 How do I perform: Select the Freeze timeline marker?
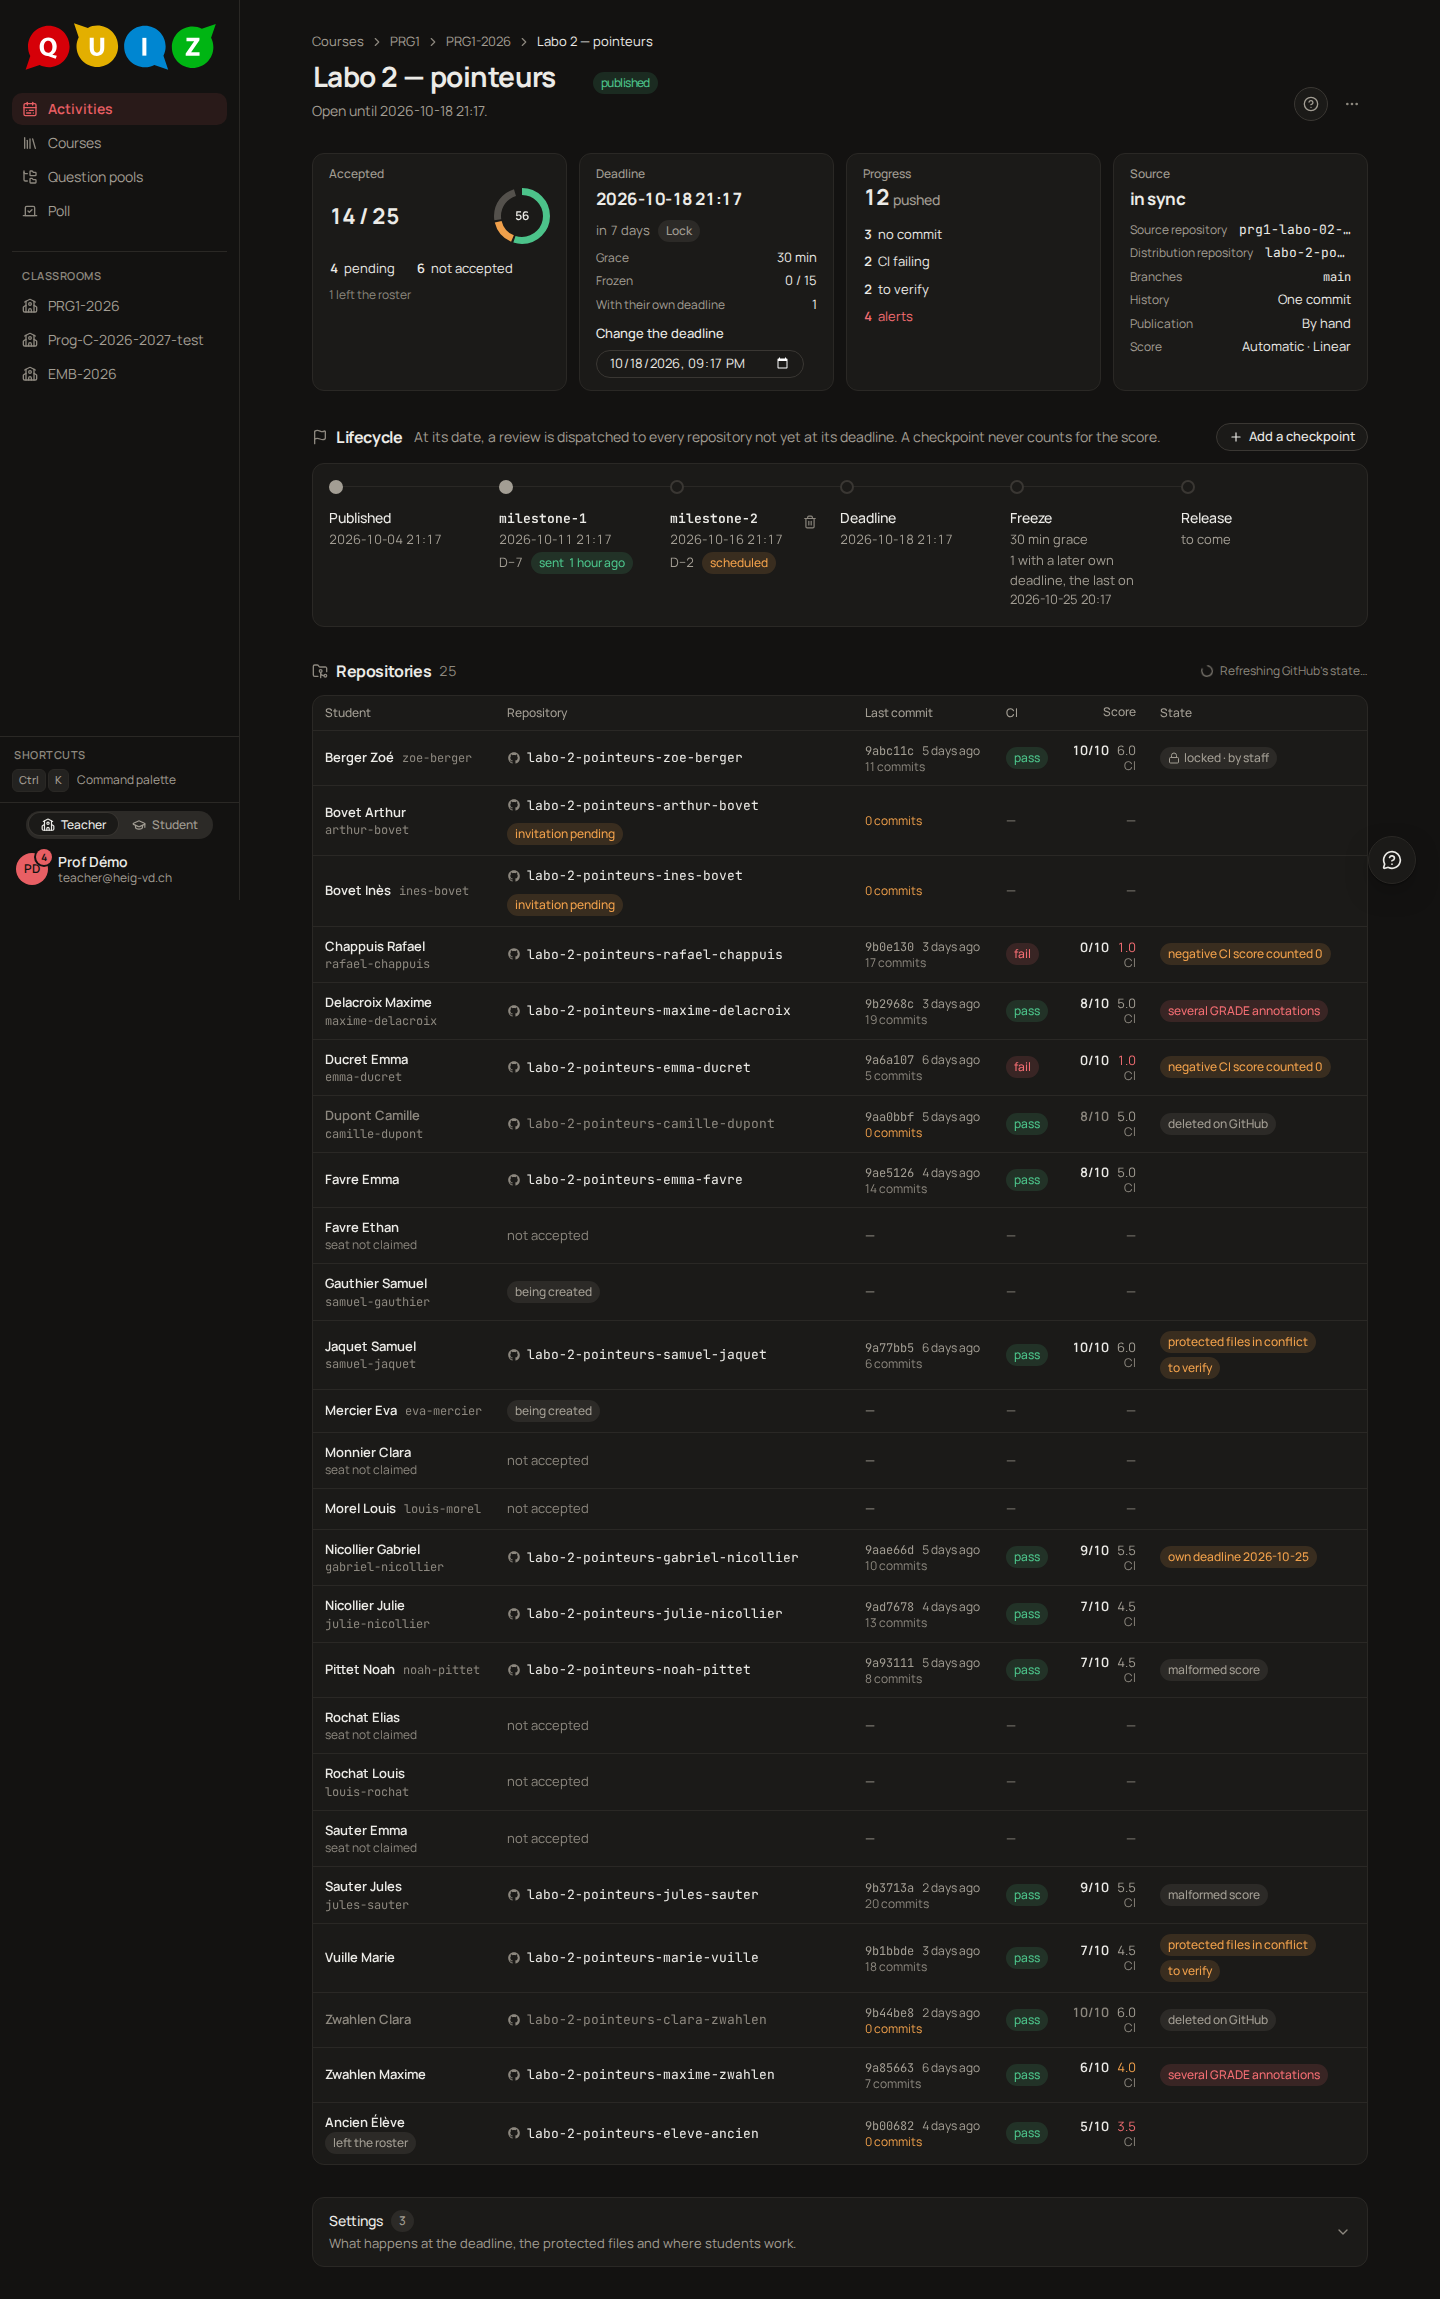pyautogui.click(x=1017, y=487)
